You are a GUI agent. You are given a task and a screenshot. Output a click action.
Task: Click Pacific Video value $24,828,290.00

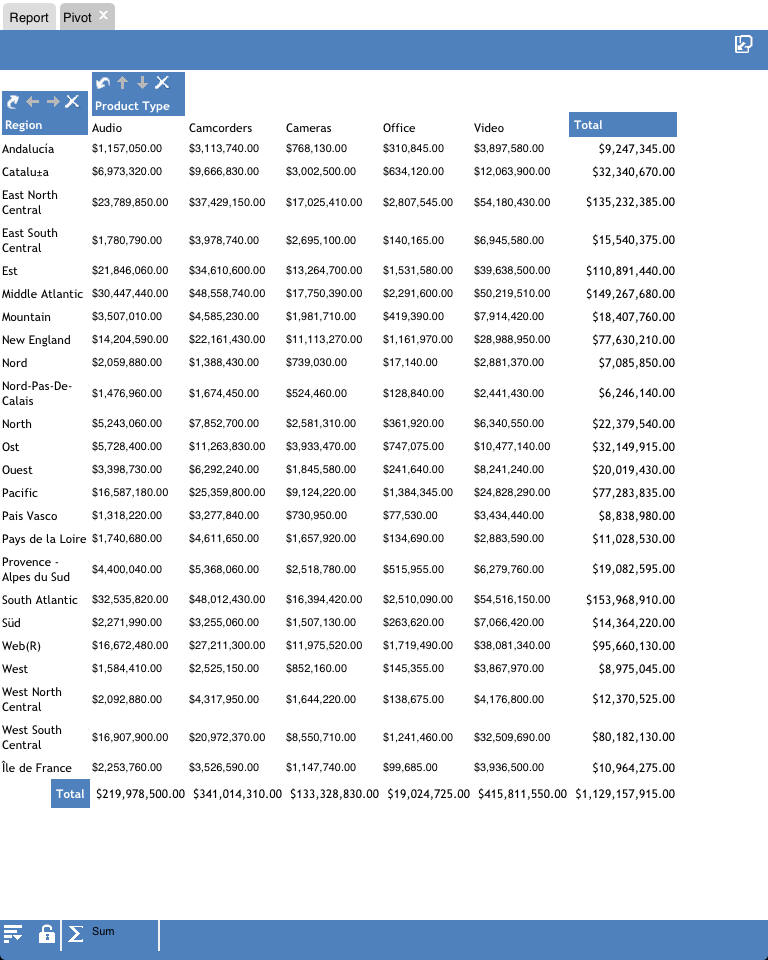point(512,492)
